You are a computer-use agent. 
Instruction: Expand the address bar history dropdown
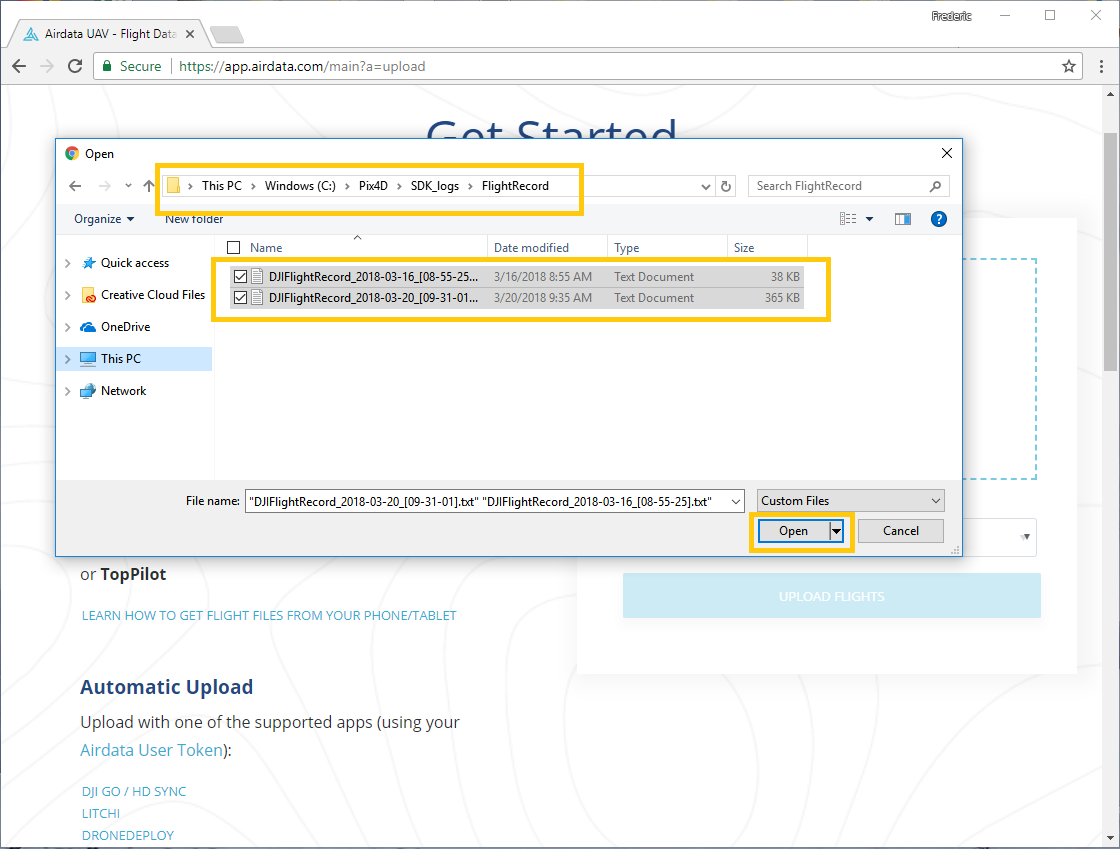coord(706,186)
